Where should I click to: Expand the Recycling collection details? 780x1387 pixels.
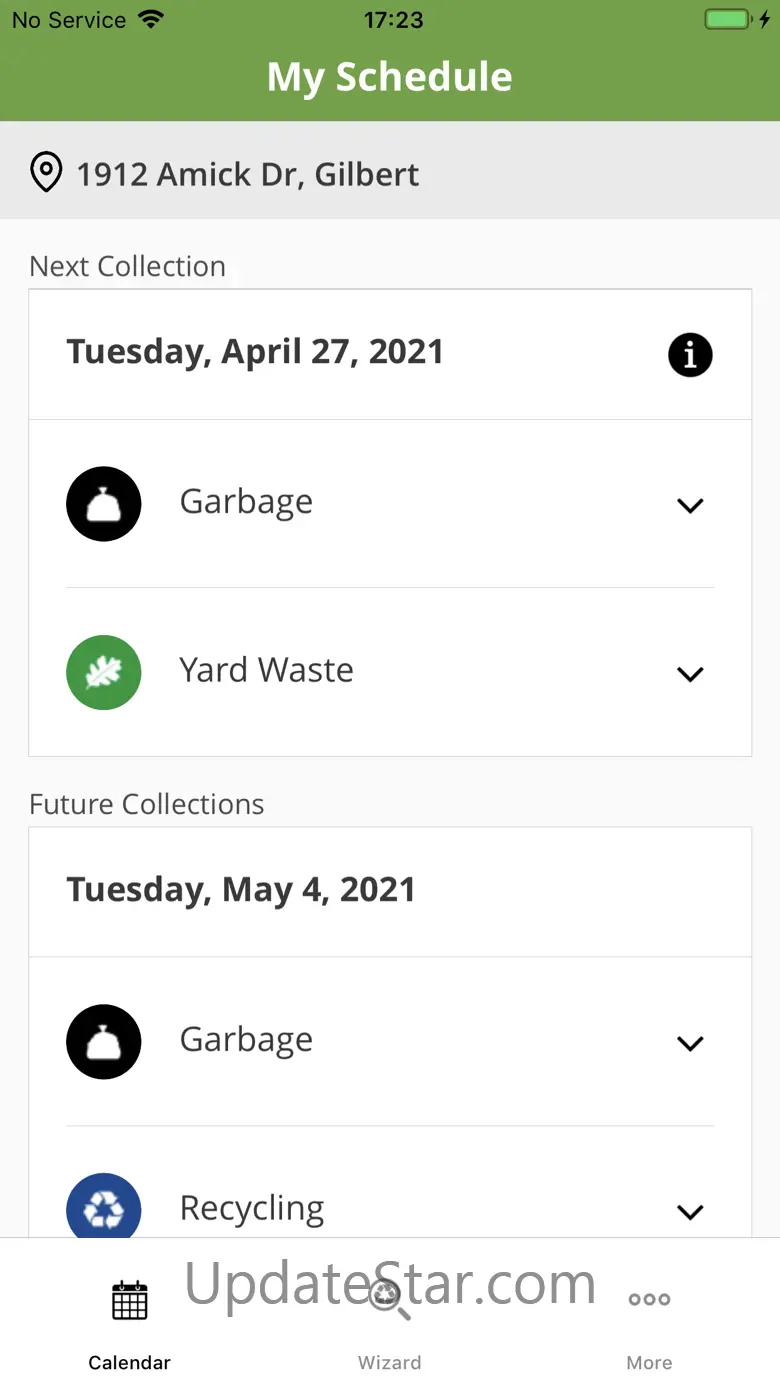(690, 1212)
